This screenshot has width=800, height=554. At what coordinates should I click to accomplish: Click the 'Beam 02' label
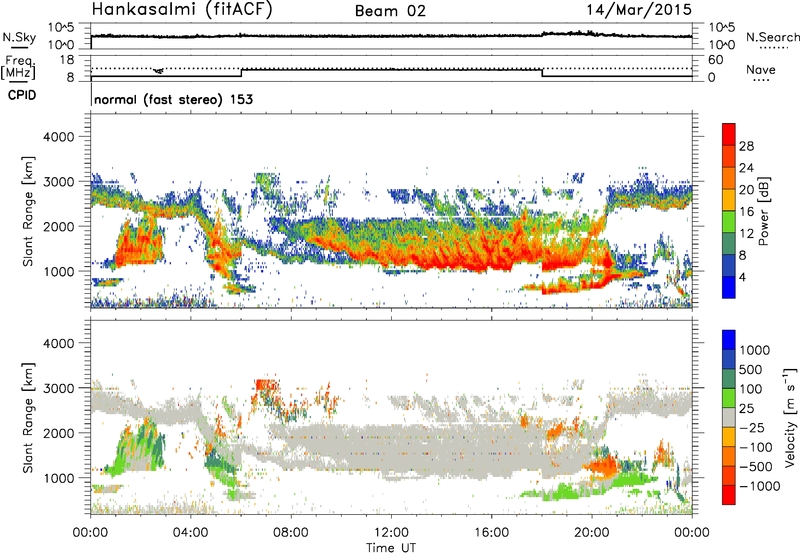pyautogui.click(x=390, y=11)
